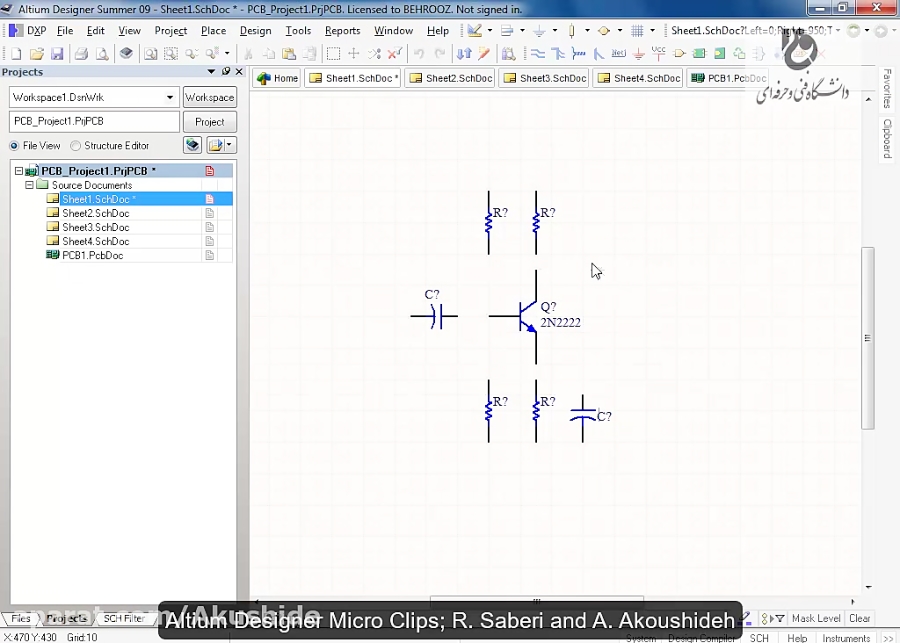900x643 pixels.
Task: Select the GND power port tool
Action: pos(638,51)
